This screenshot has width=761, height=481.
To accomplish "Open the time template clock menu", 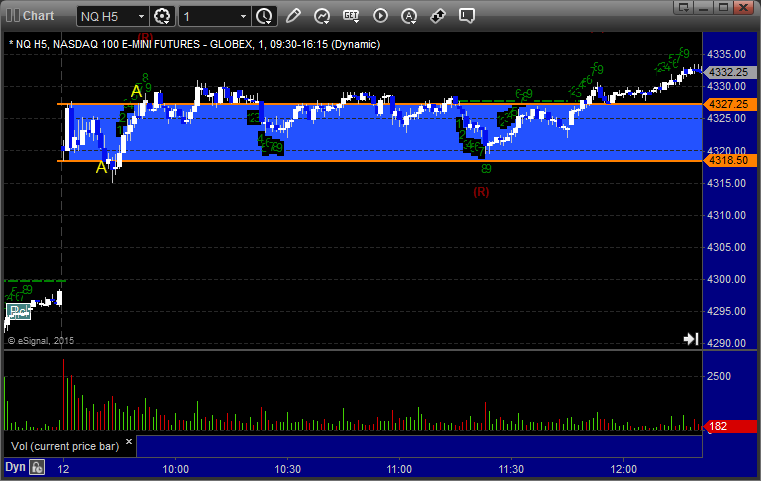I will pos(265,17).
